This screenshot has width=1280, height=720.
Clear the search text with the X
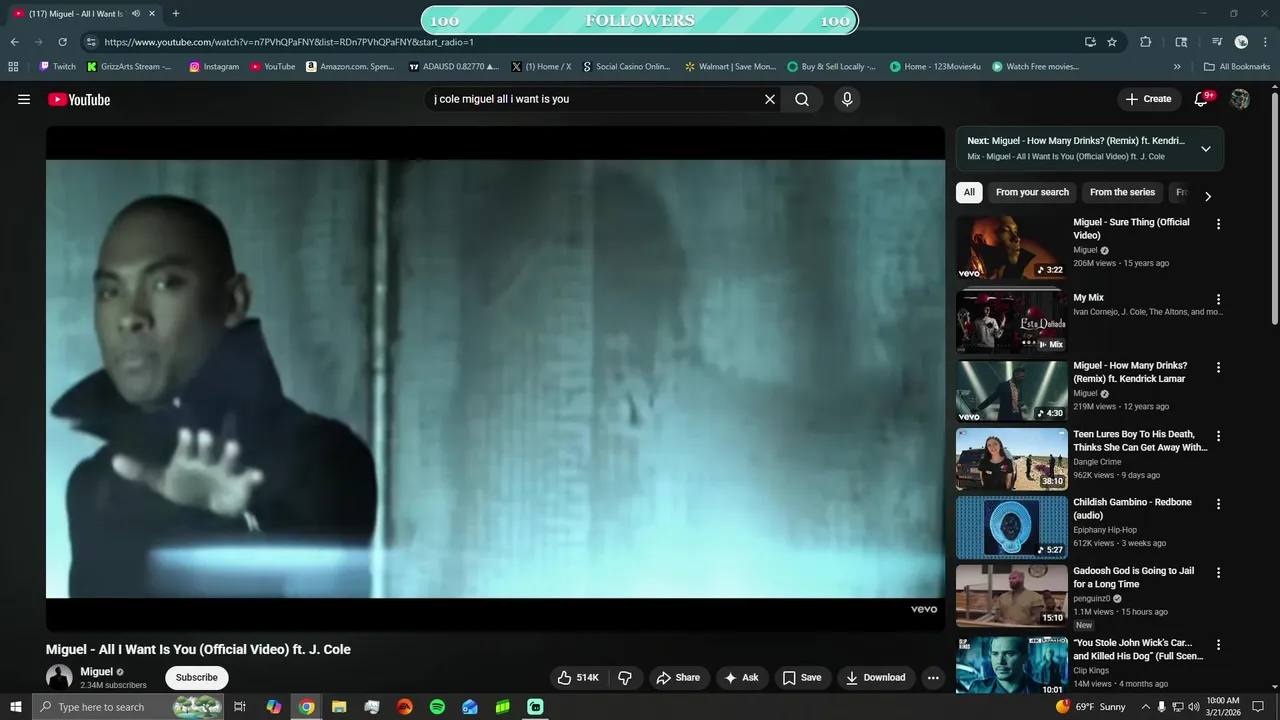click(770, 99)
